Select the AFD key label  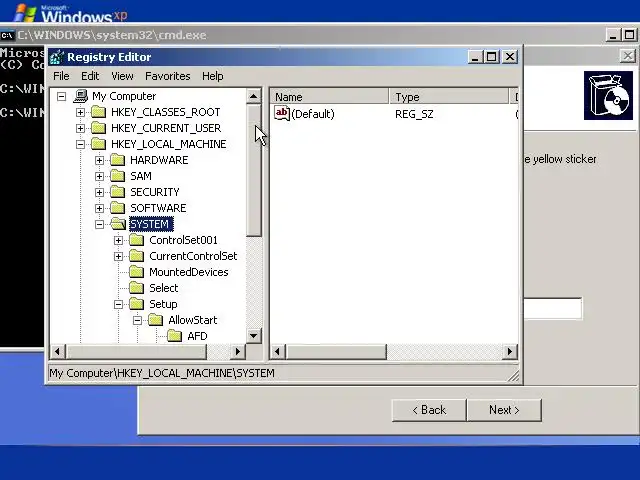pos(197,336)
